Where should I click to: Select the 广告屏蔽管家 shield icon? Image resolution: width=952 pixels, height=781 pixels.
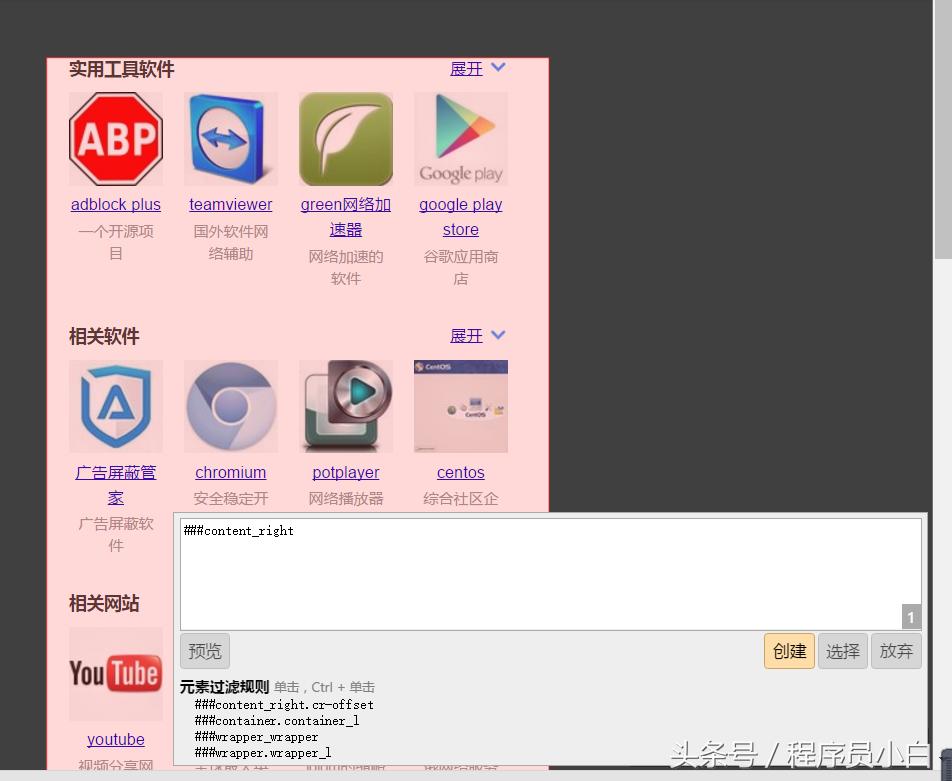tap(115, 406)
